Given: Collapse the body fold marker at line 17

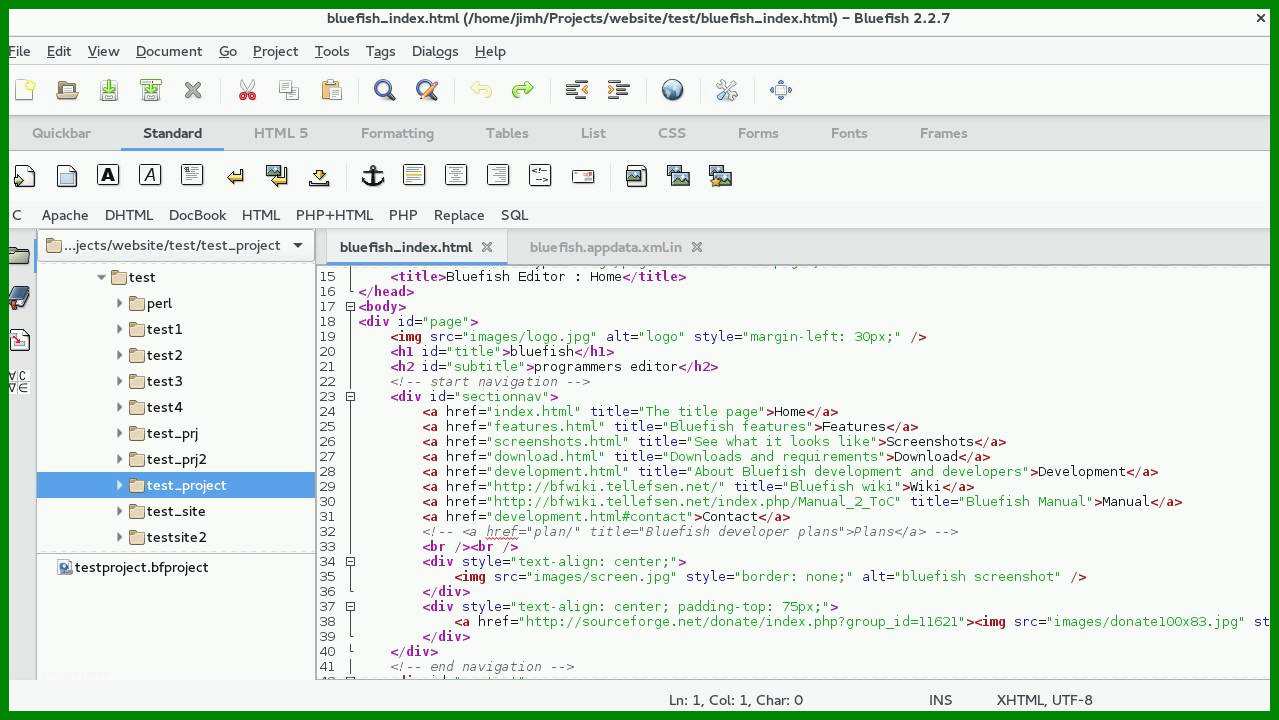Looking at the screenshot, I should 350,307.
